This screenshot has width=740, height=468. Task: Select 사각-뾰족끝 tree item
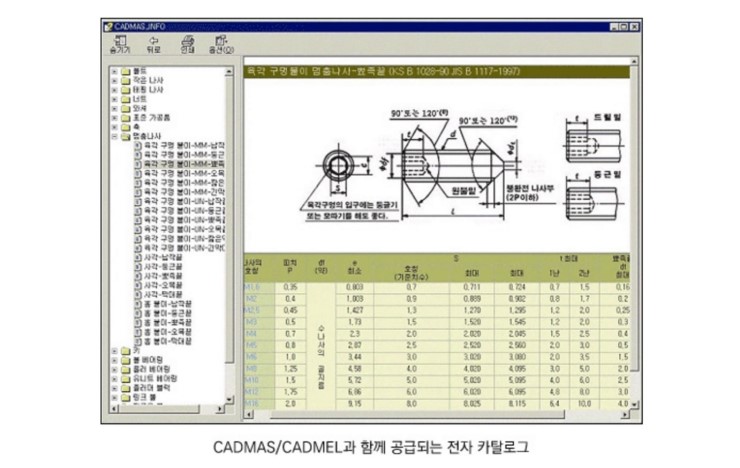pyautogui.click(x=163, y=276)
